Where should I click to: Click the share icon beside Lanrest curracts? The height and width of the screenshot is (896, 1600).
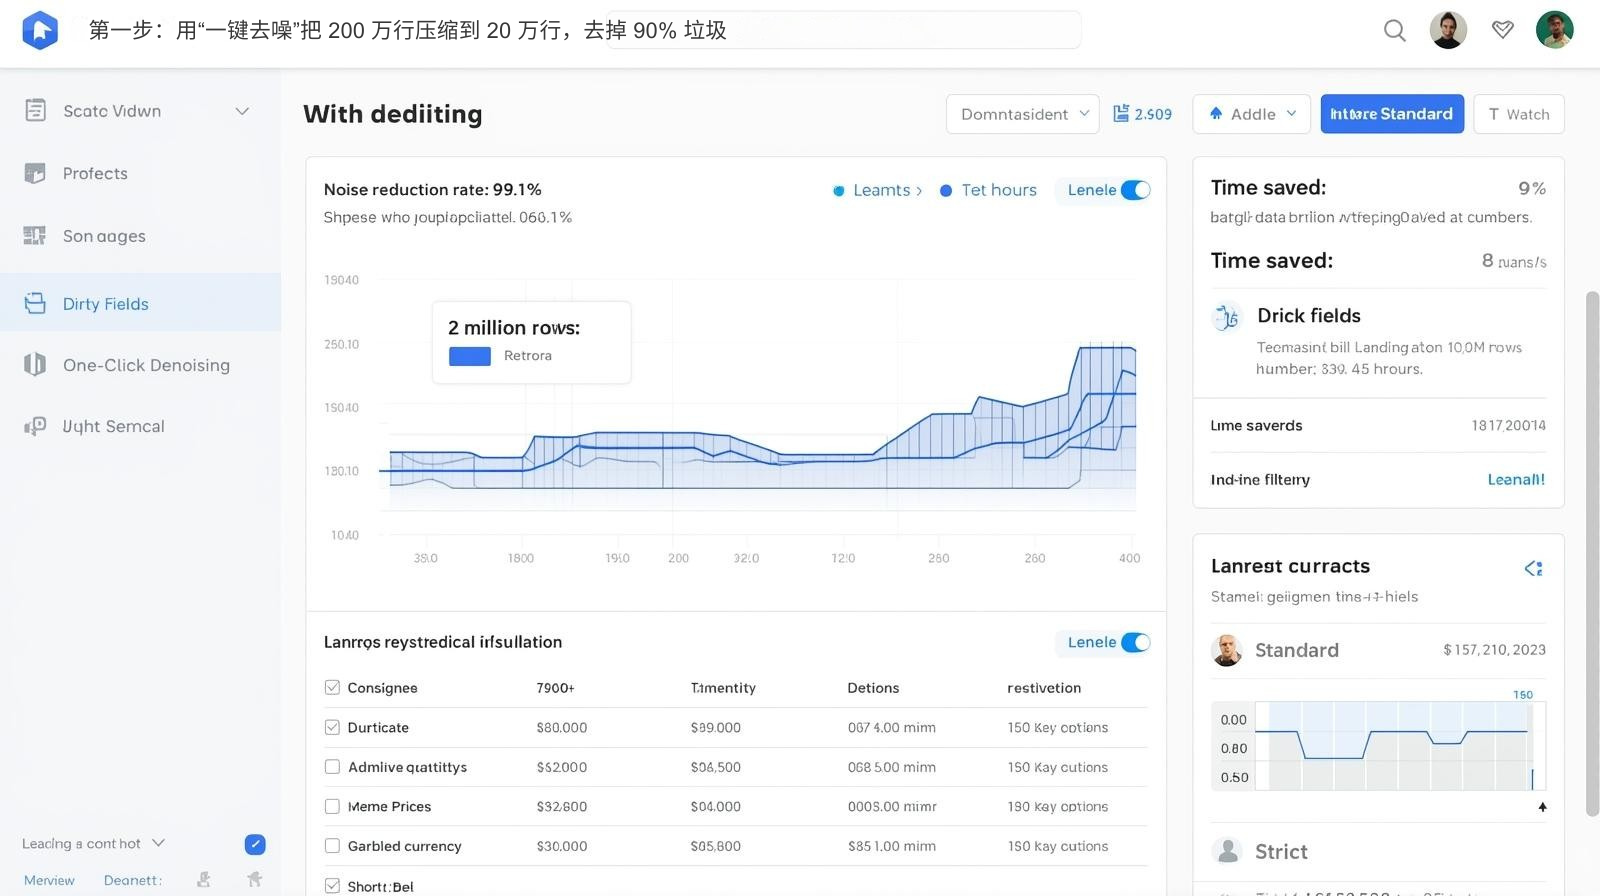(x=1533, y=568)
